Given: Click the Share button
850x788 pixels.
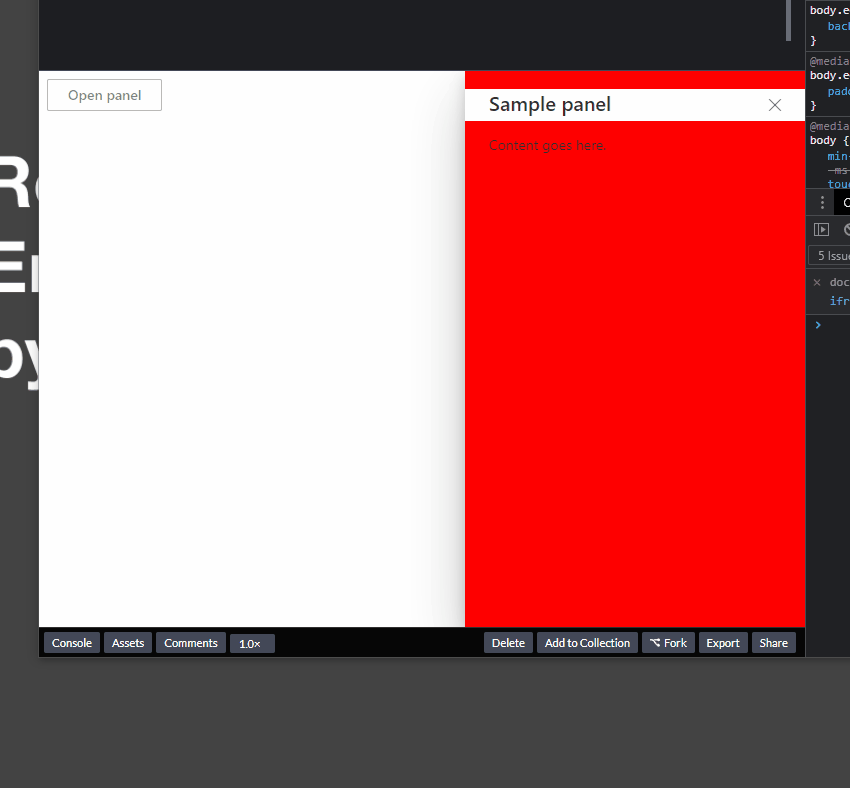Looking at the screenshot, I should point(774,643).
